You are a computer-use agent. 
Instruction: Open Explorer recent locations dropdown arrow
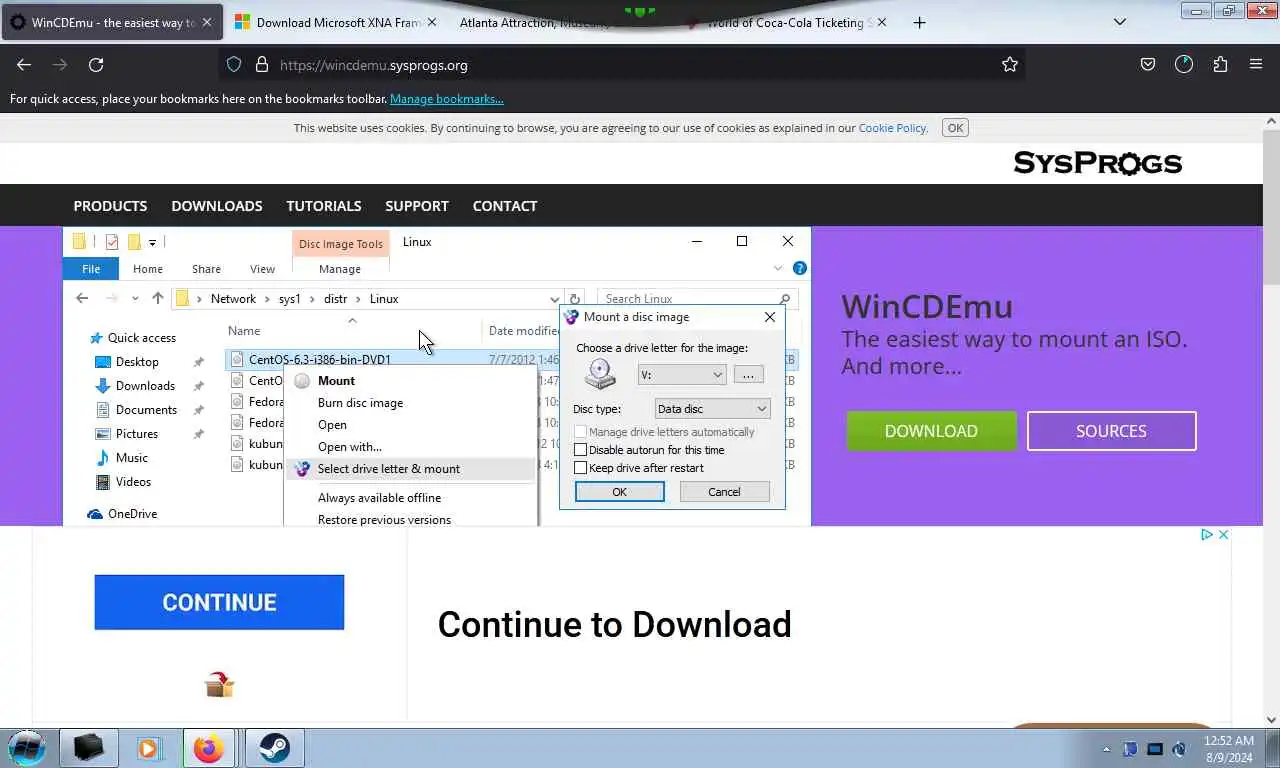pyautogui.click(x=135, y=299)
